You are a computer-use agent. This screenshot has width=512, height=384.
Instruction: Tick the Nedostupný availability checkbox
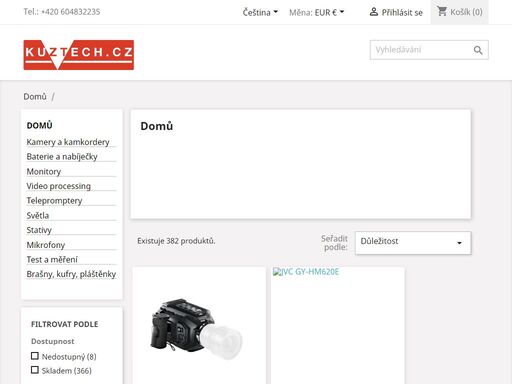click(x=35, y=356)
